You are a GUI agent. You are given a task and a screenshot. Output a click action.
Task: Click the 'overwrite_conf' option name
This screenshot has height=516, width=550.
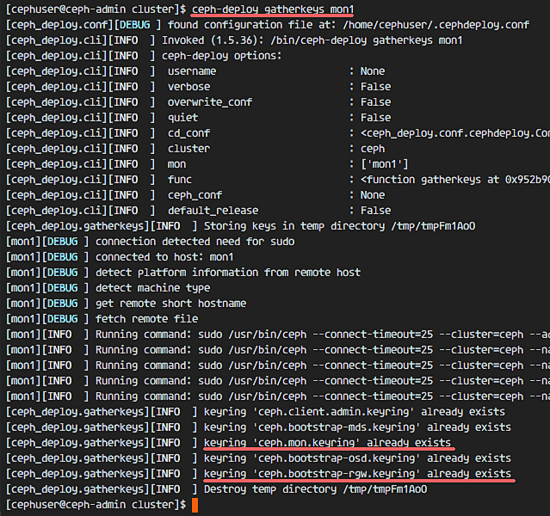click(x=210, y=102)
